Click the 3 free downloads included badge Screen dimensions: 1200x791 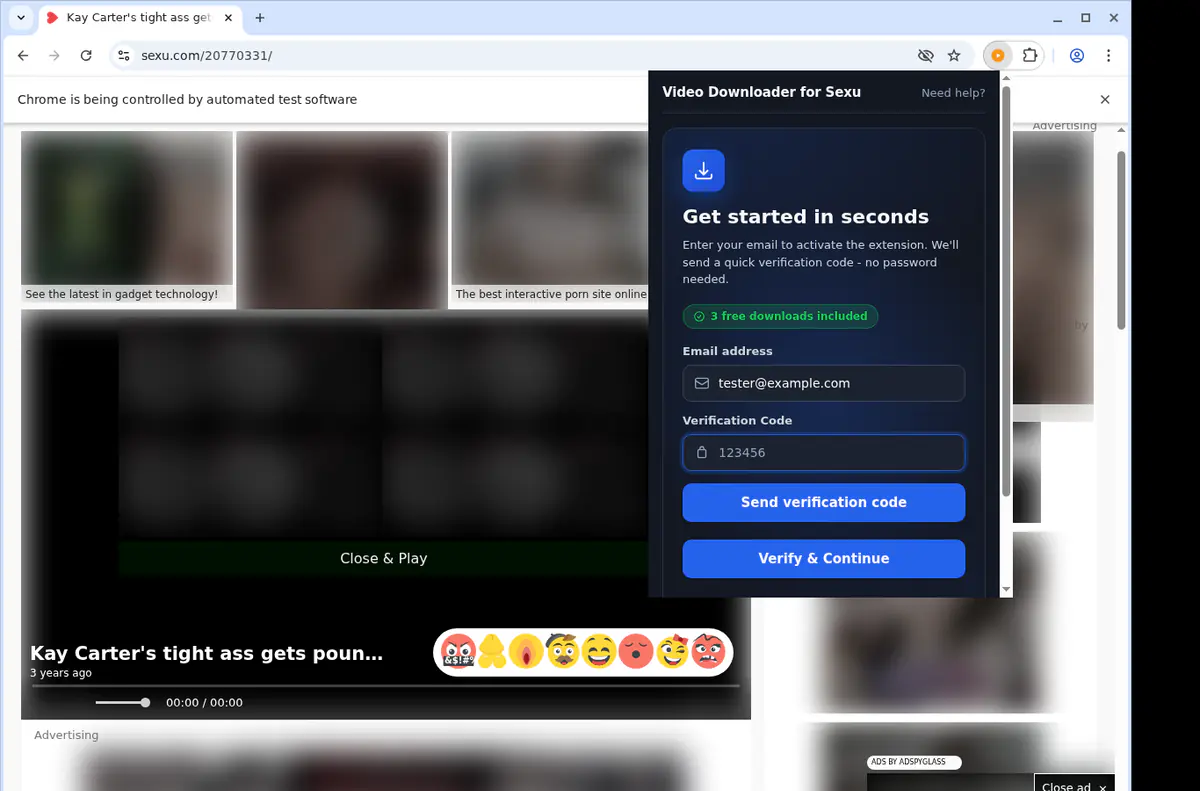click(780, 316)
